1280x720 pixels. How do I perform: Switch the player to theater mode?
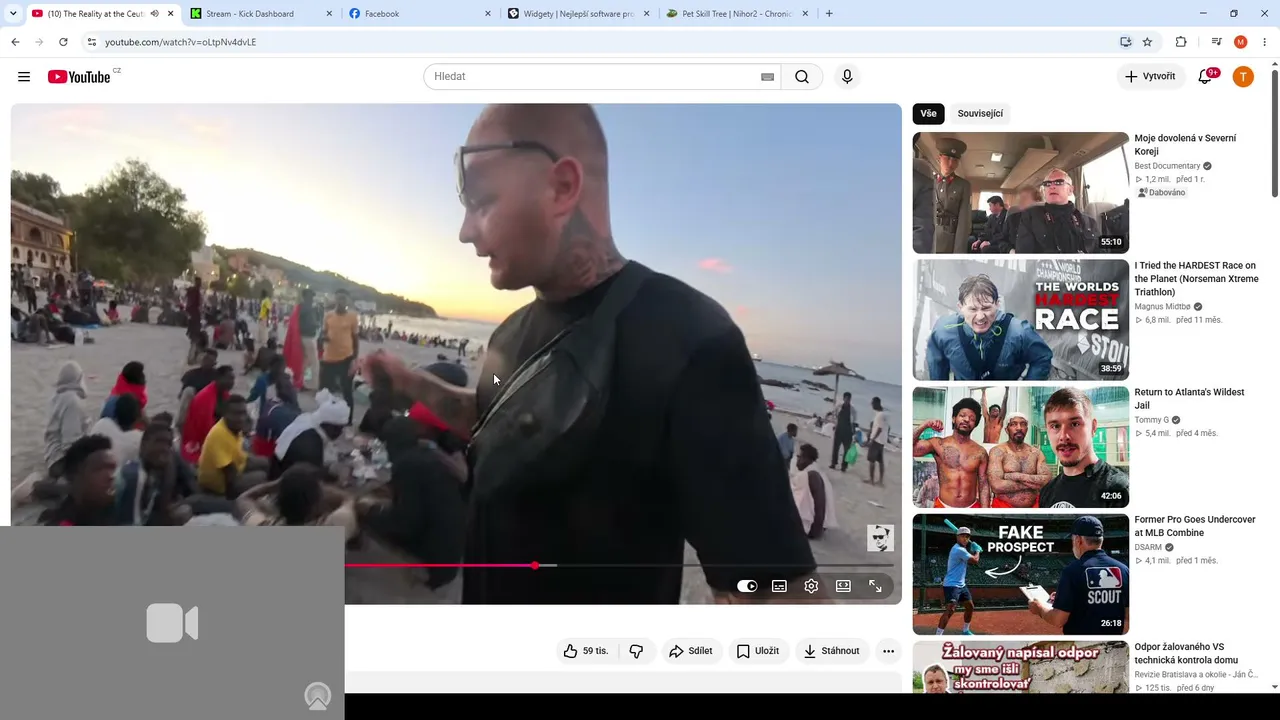843,586
